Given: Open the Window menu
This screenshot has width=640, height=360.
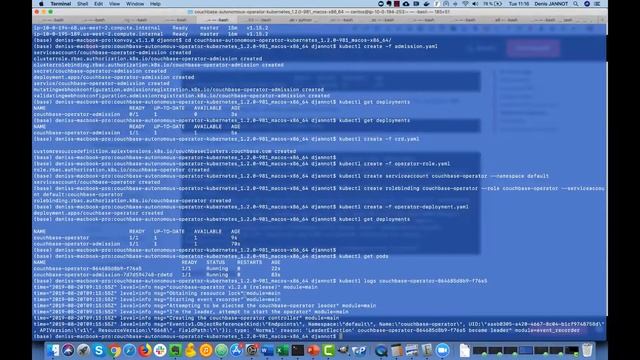Looking at the screenshot, I should 135,4.
